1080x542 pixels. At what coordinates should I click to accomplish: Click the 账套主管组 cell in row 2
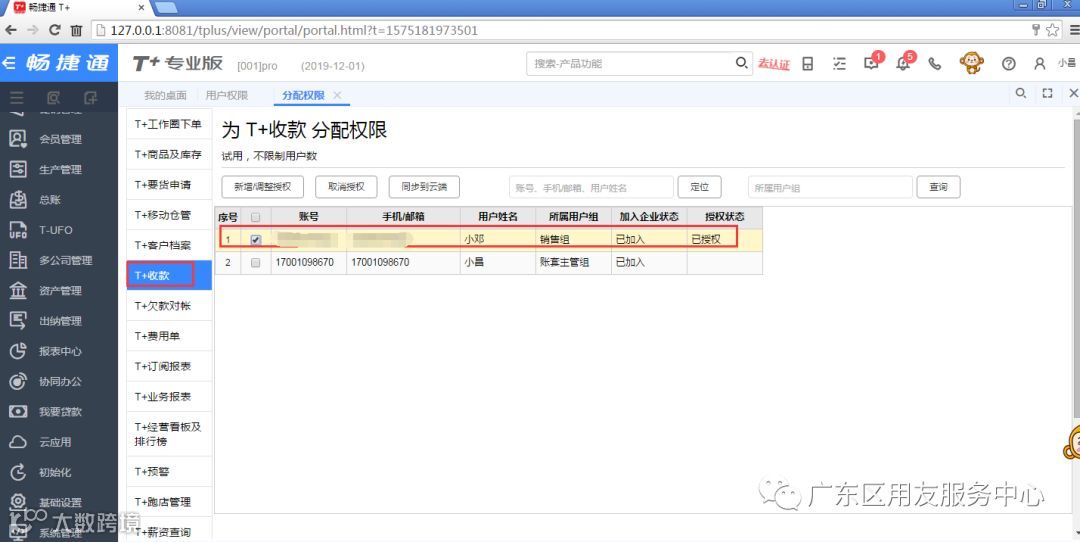(573, 262)
